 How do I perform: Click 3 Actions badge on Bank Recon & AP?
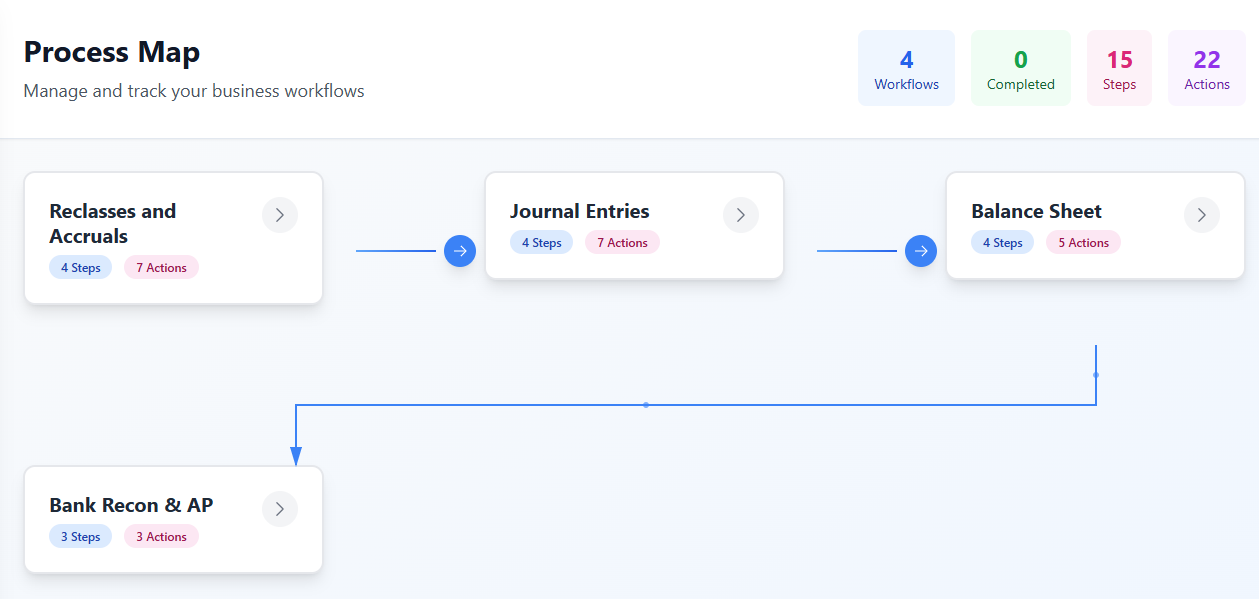pyautogui.click(x=161, y=537)
